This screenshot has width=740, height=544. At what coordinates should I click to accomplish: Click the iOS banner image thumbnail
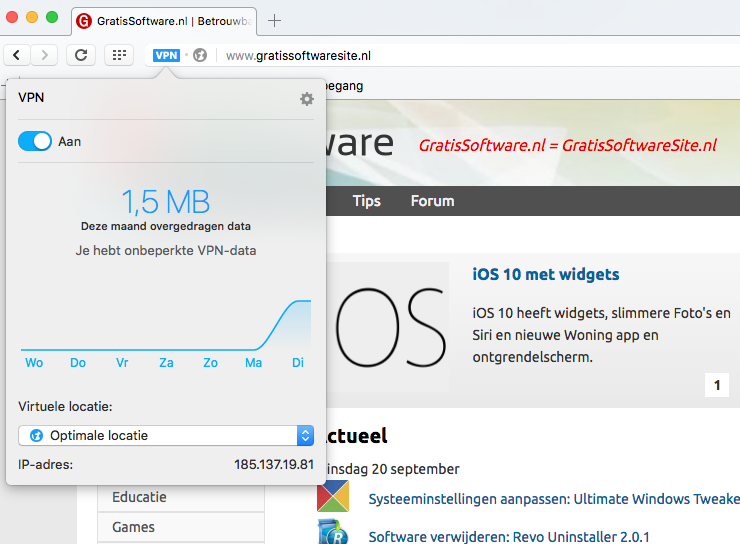(389, 328)
